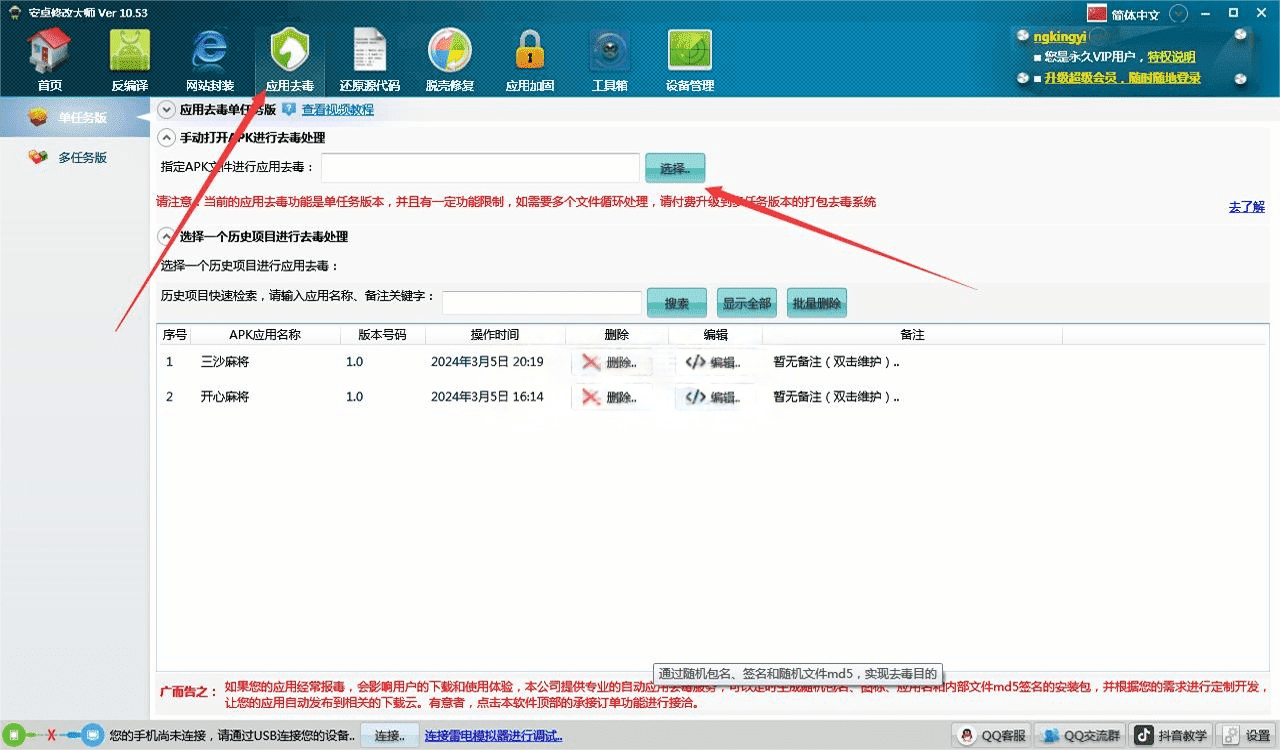Collapse the 应用去毒单任务版 section
Viewport: 1280px width, 750px height.
tap(167, 110)
